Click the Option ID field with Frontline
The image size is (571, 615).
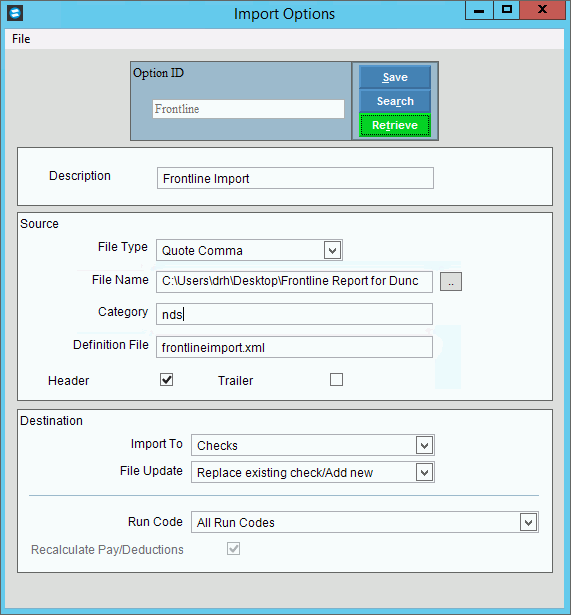click(248, 109)
